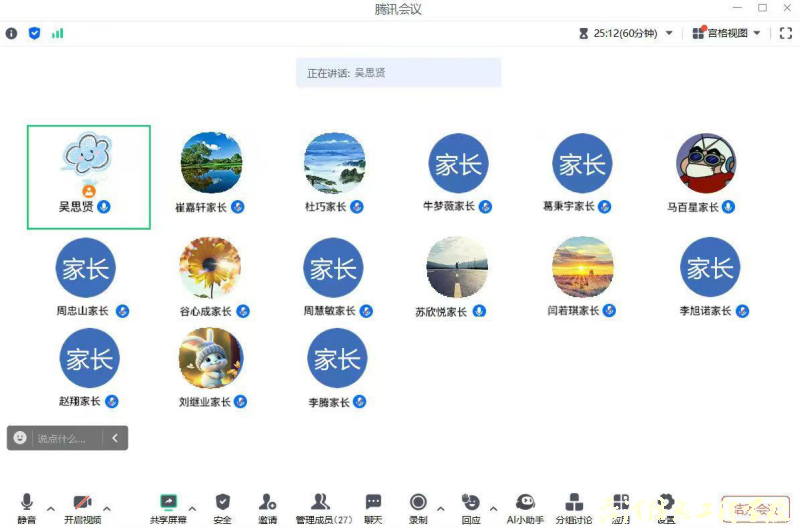800x528 pixels.
Task: Toggle 谷心成家长 microphone icon
Action: point(243,311)
